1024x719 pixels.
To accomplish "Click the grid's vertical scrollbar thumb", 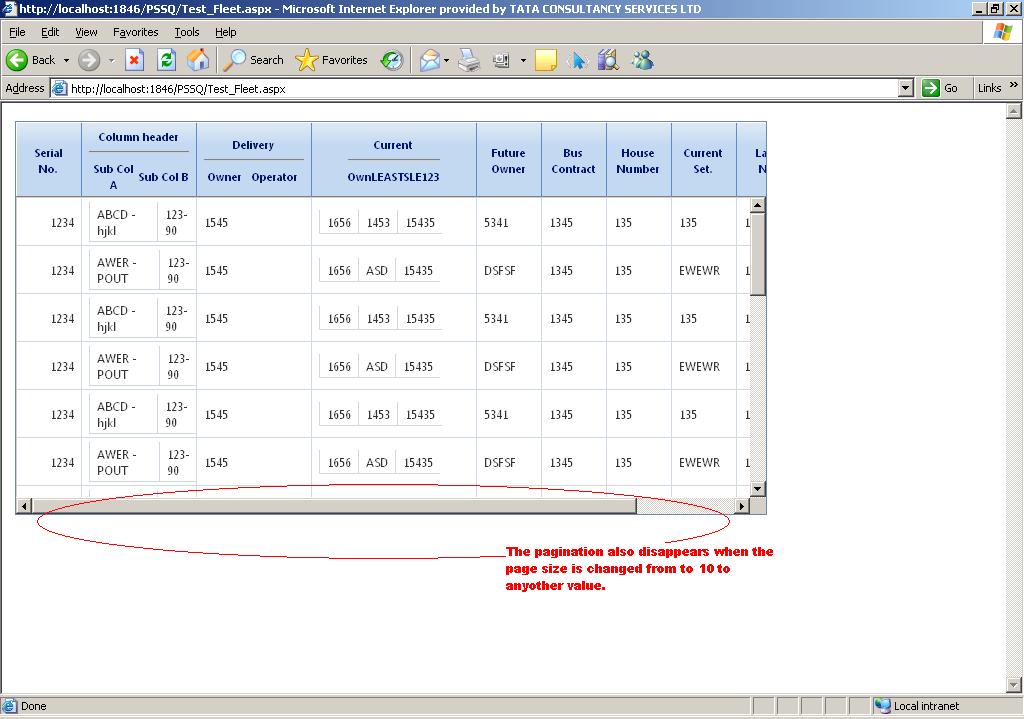I will click(x=758, y=254).
